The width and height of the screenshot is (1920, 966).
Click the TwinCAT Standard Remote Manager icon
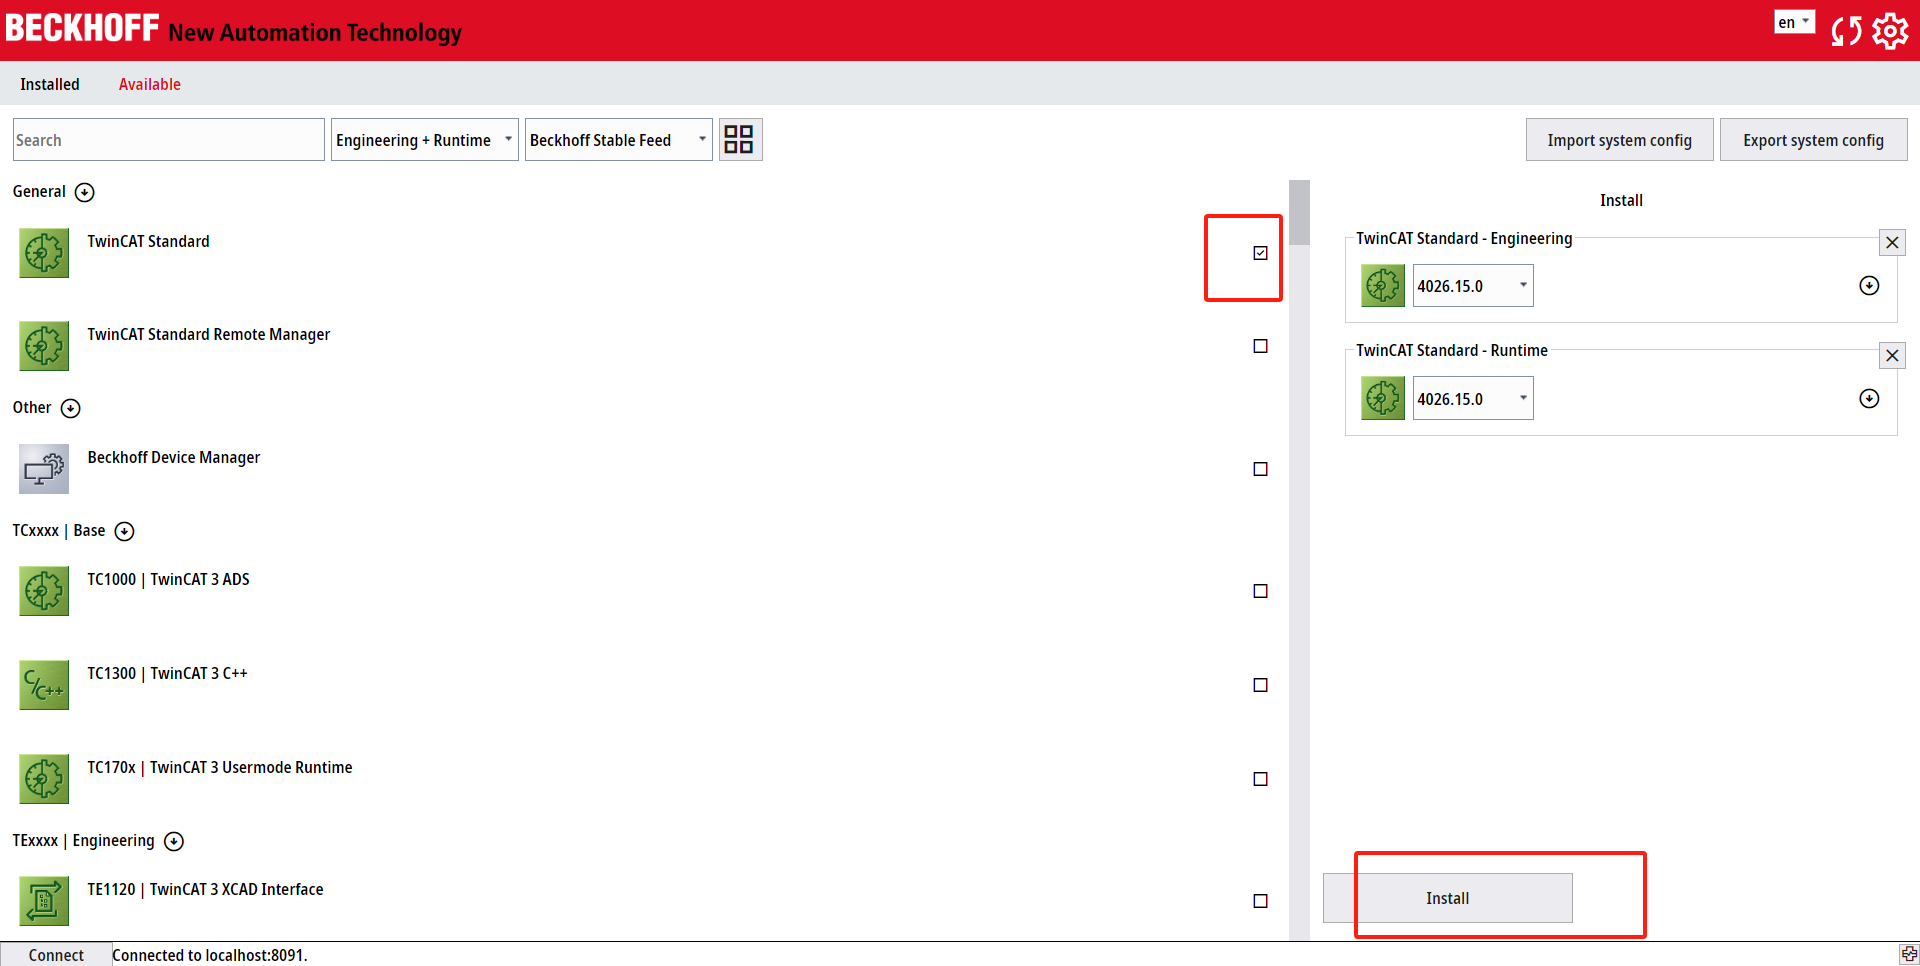pyautogui.click(x=44, y=345)
